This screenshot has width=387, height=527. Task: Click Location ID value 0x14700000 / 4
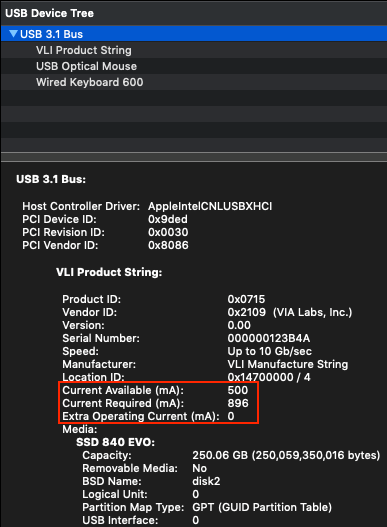[269, 377]
